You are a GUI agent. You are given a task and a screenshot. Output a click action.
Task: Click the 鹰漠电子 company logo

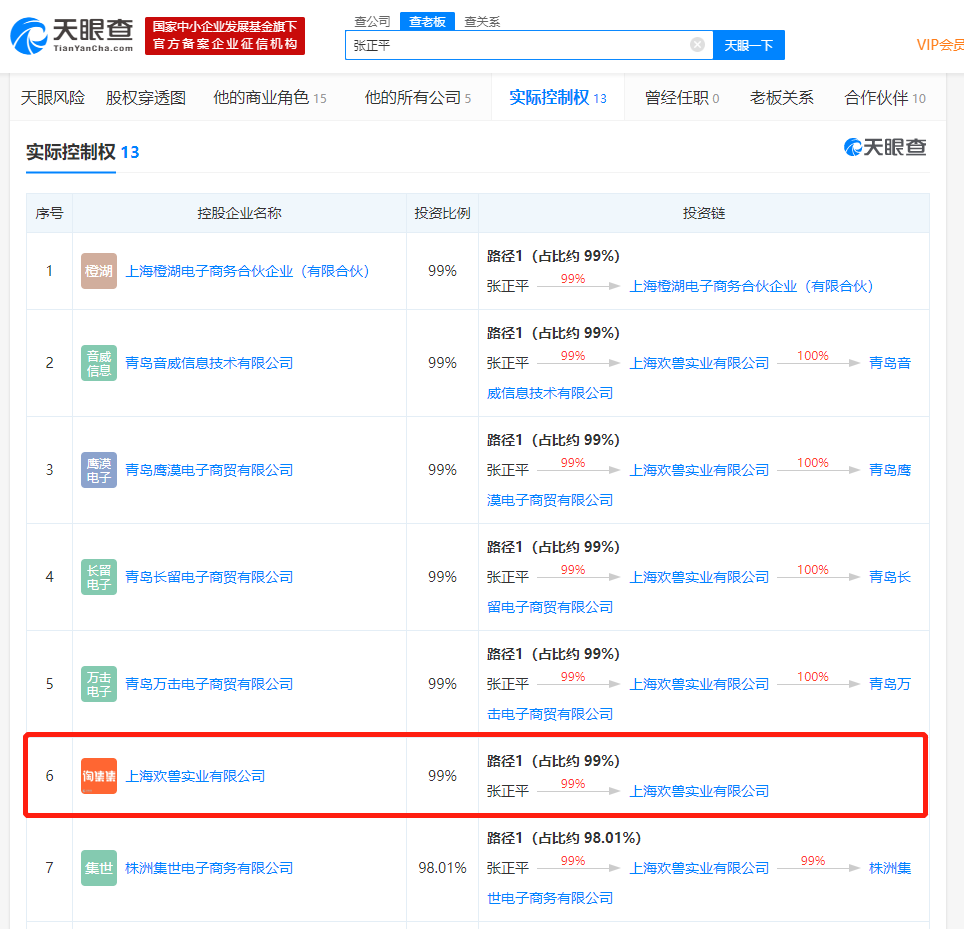click(99, 470)
